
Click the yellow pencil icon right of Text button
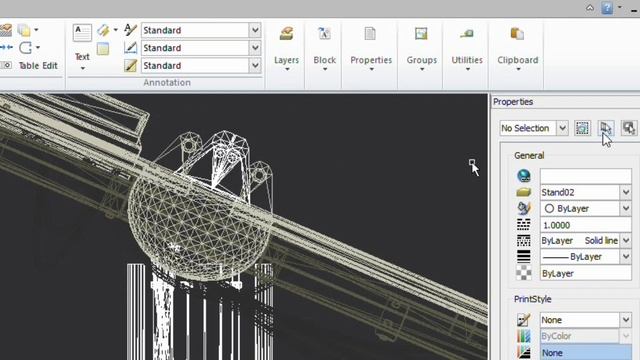(103, 30)
